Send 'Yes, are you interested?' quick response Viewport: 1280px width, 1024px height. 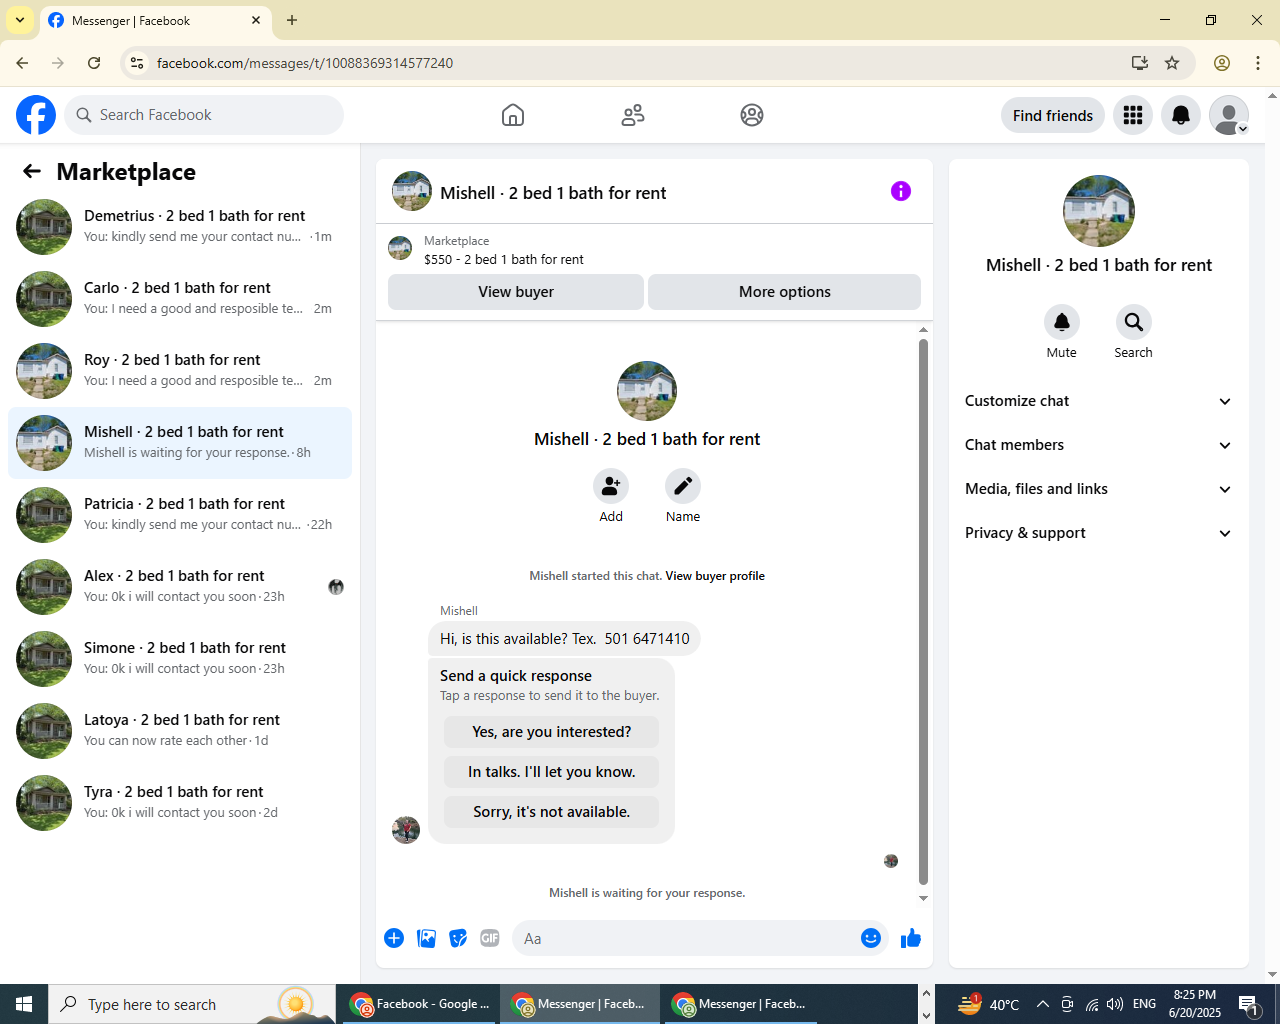pos(552,732)
